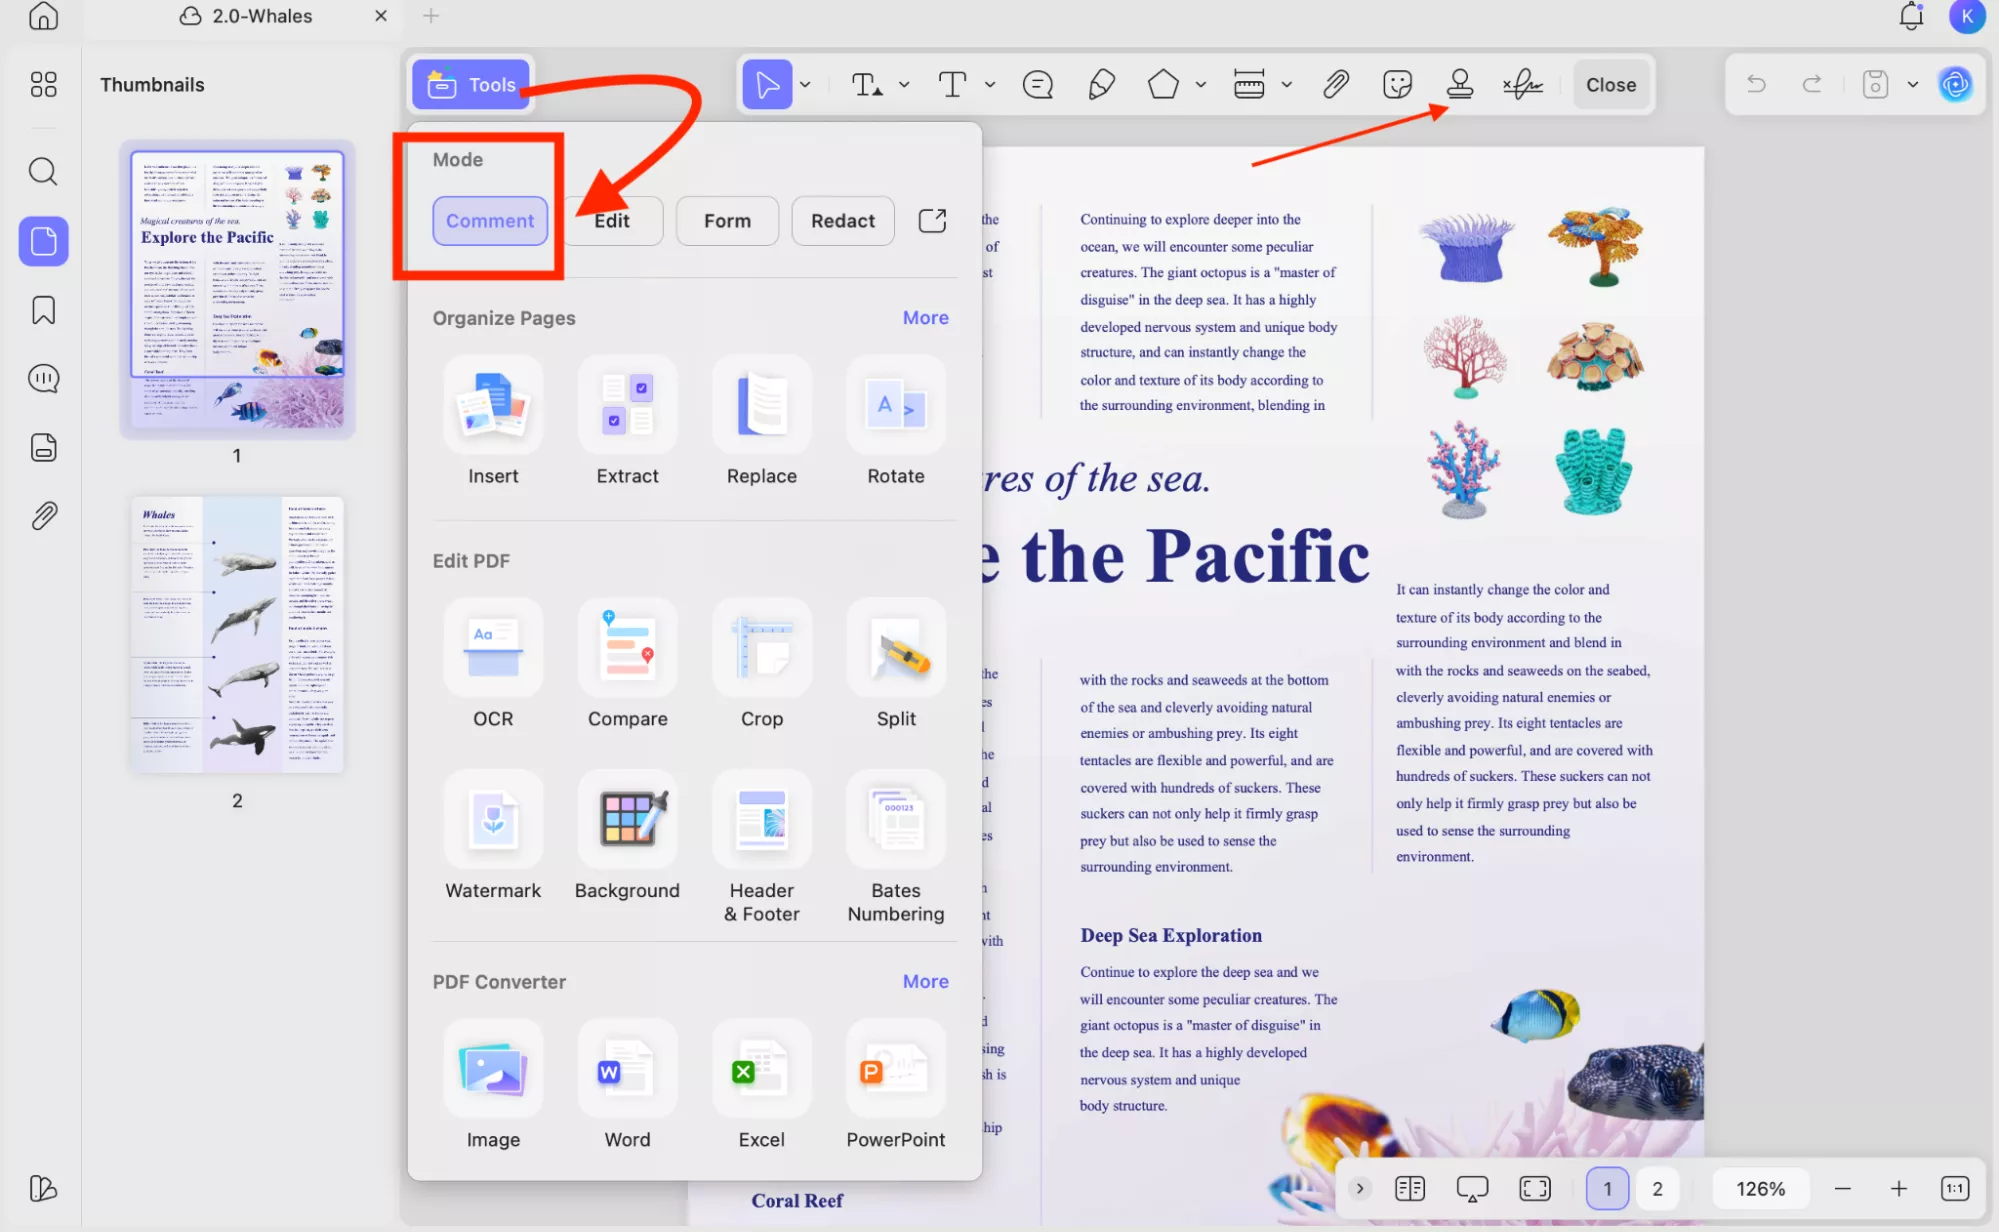This screenshot has height=1232, width=1999.
Task: Open page 2 thumbnail of Whales document
Action: tap(236, 633)
